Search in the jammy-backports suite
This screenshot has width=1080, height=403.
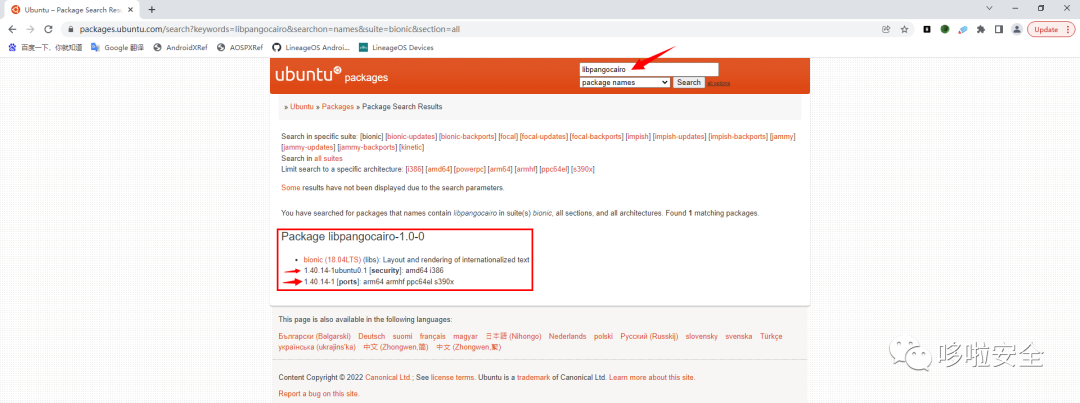coord(366,147)
